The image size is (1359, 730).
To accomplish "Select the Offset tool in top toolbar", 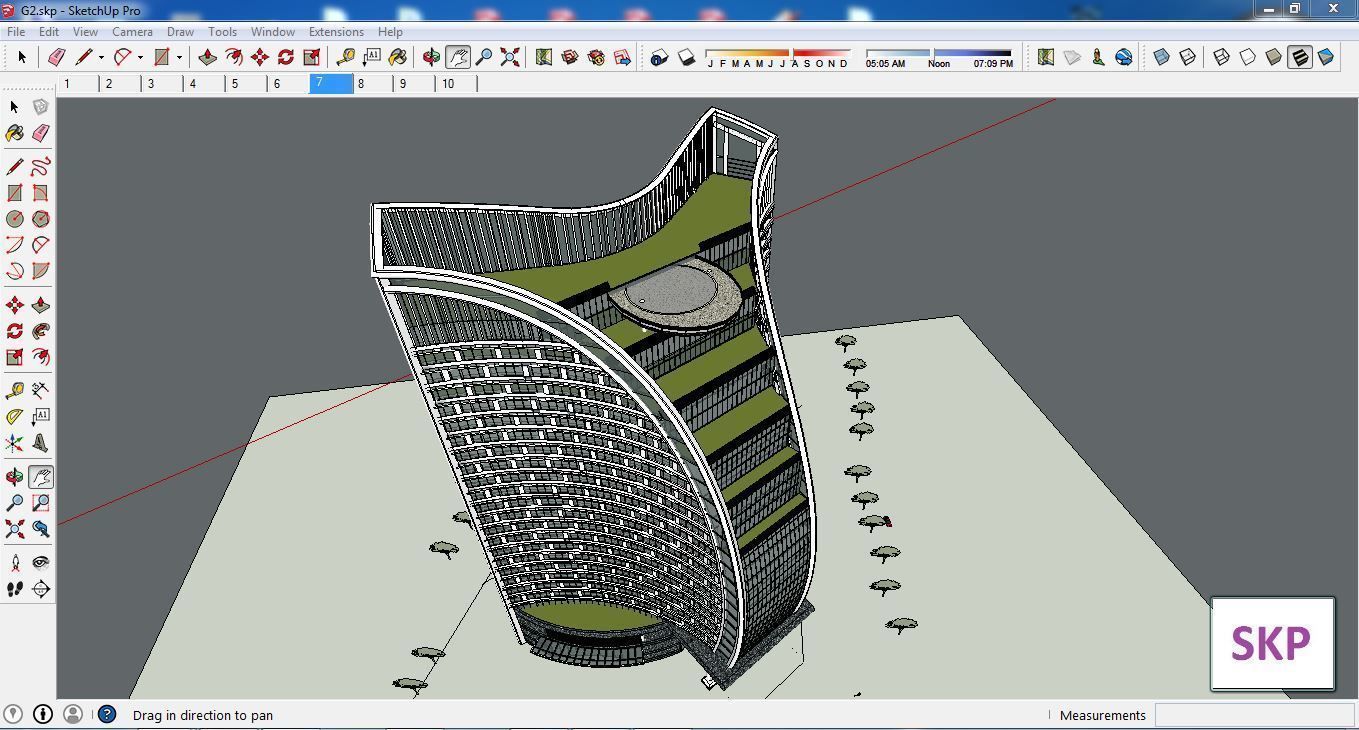I will pyautogui.click(x=233, y=57).
